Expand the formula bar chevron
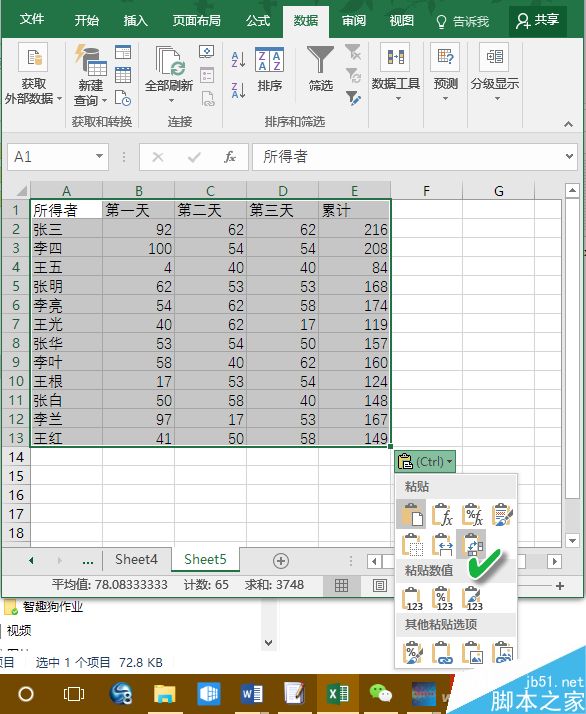This screenshot has width=586, height=714. point(569,156)
